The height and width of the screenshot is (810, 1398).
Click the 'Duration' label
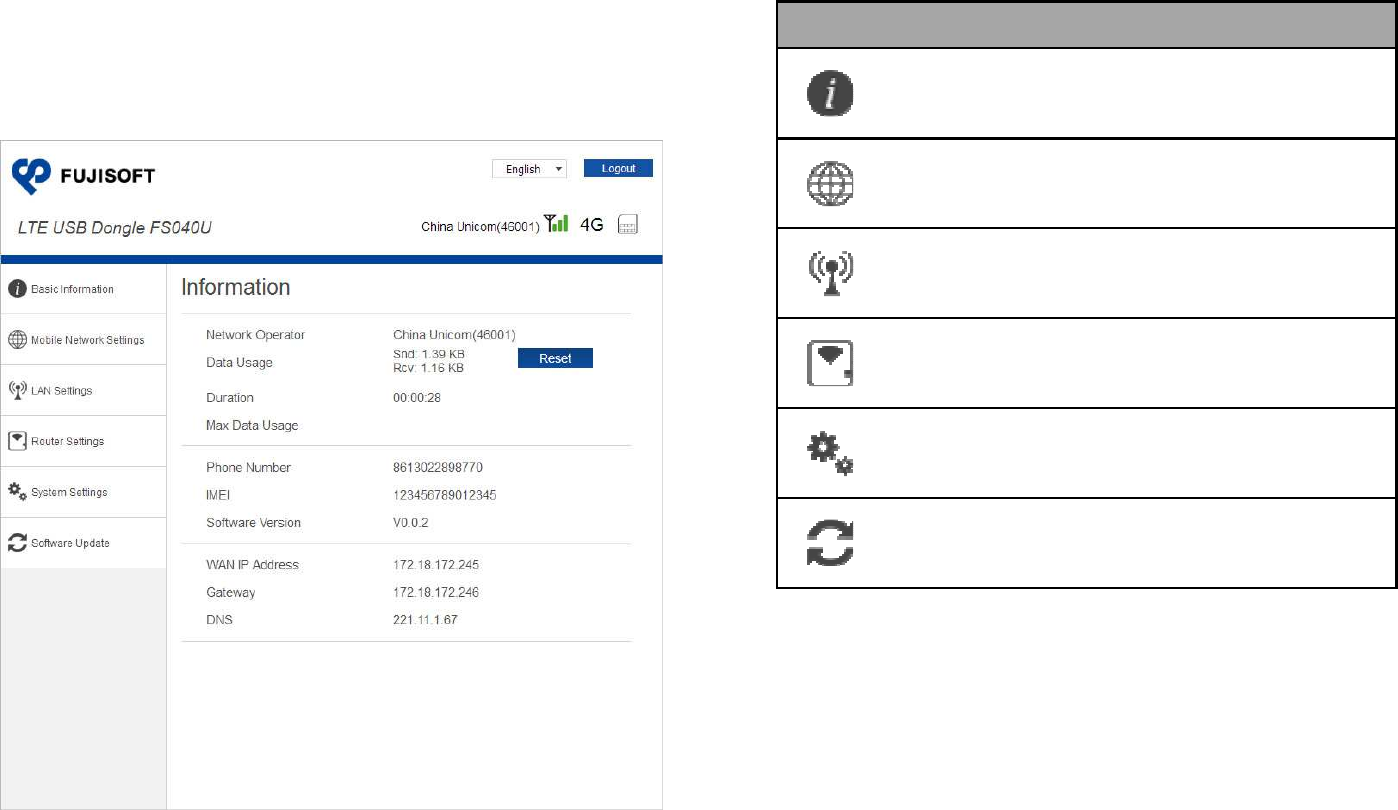click(x=230, y=398)
